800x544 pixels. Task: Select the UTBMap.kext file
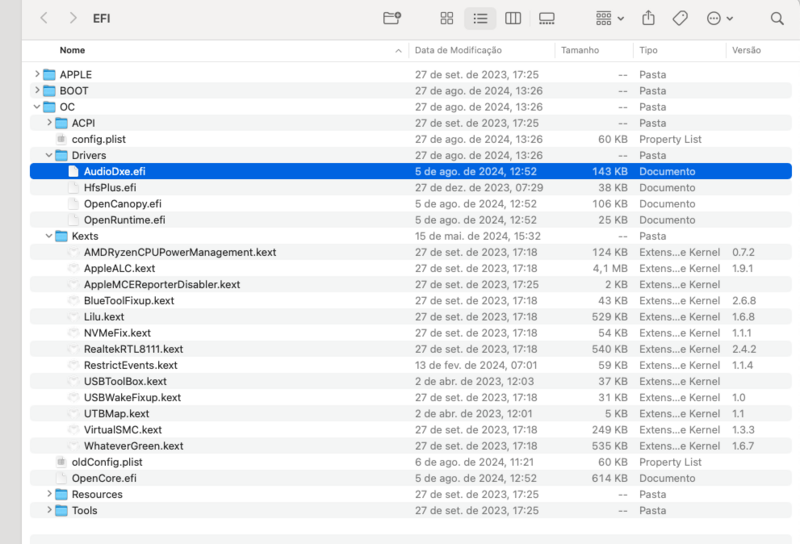[116, 414]
